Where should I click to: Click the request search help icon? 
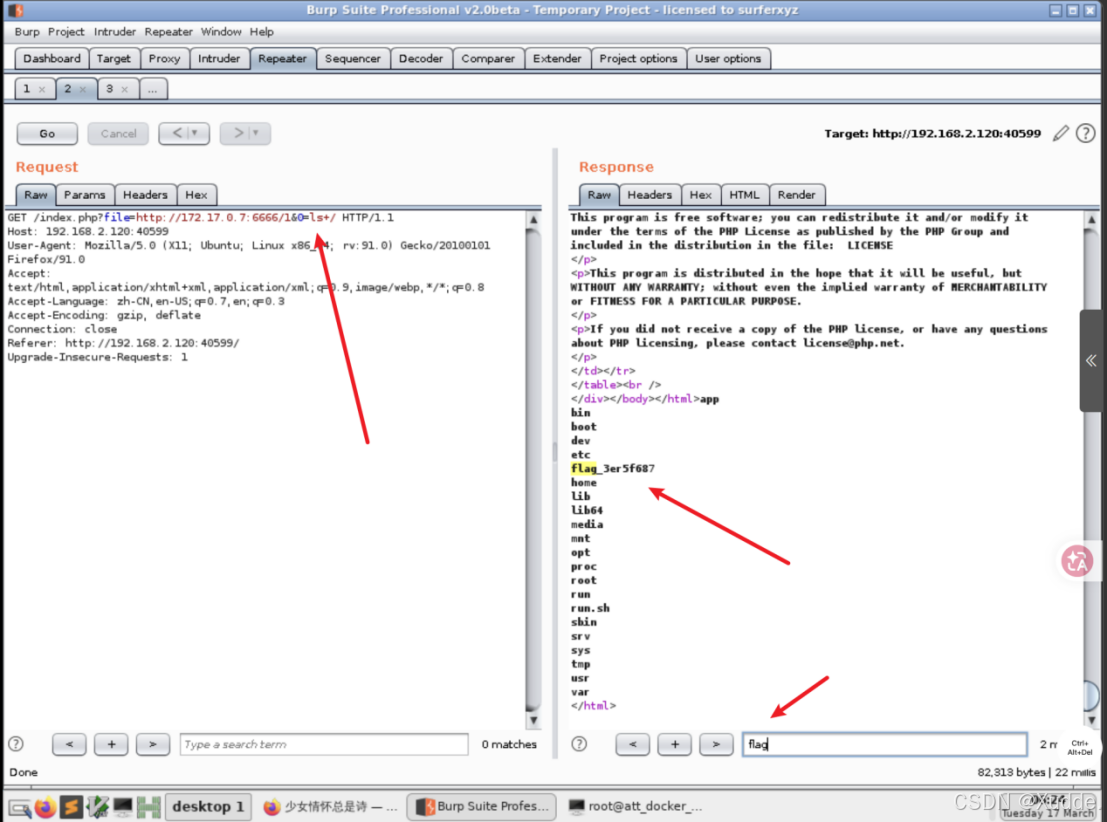click(x=16, y=744)
